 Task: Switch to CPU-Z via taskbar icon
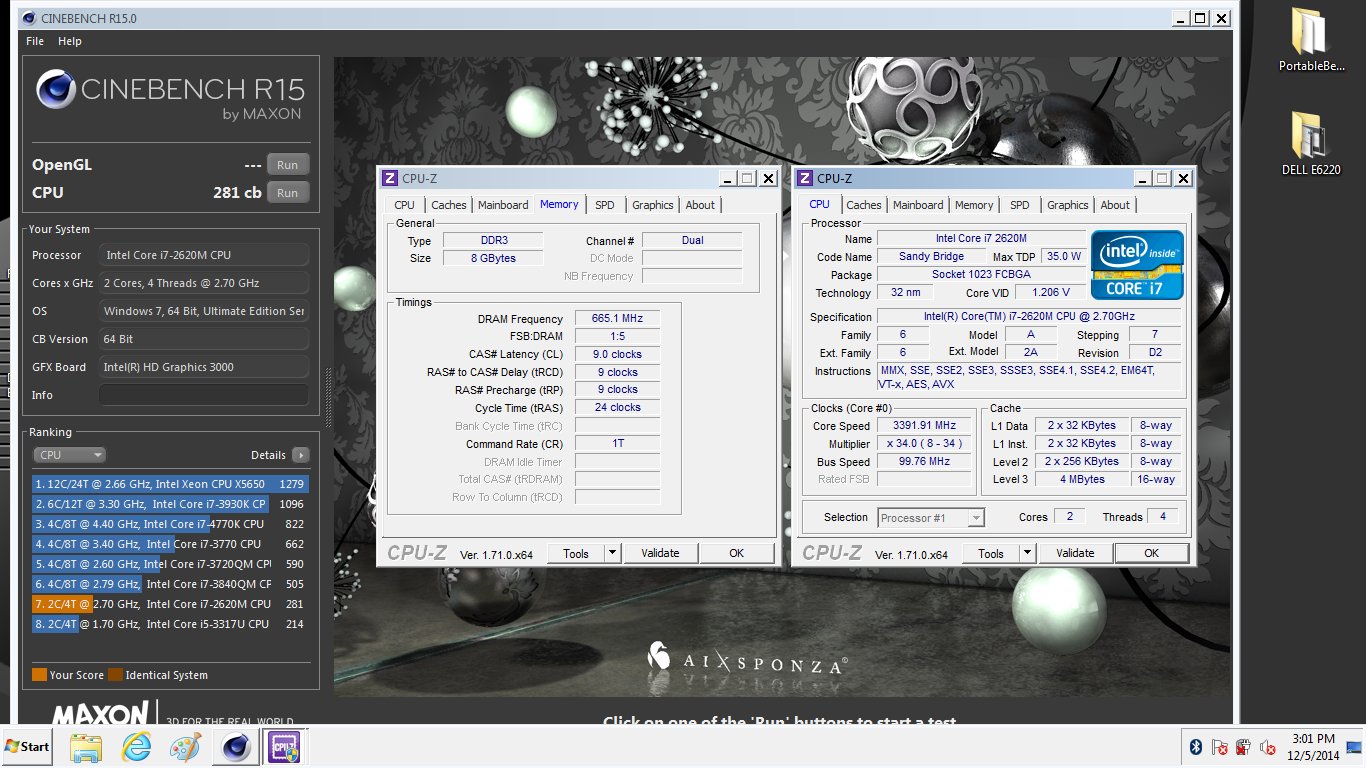(x=283, y=747)
